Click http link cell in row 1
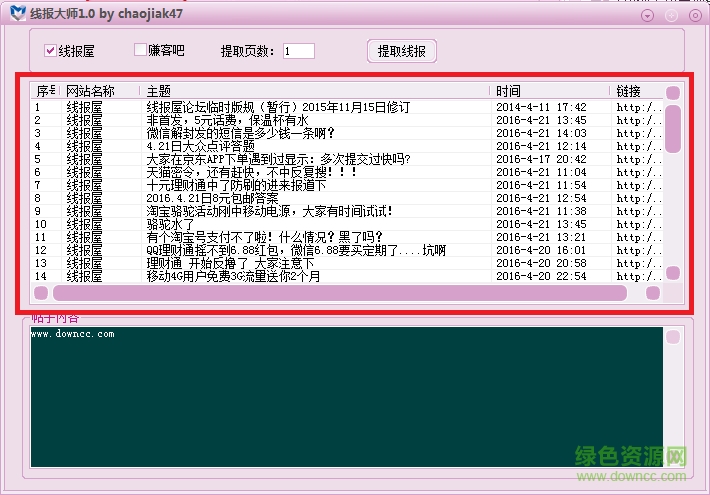The width and height of the screenshot is (710, 495). tap(639, 107)
